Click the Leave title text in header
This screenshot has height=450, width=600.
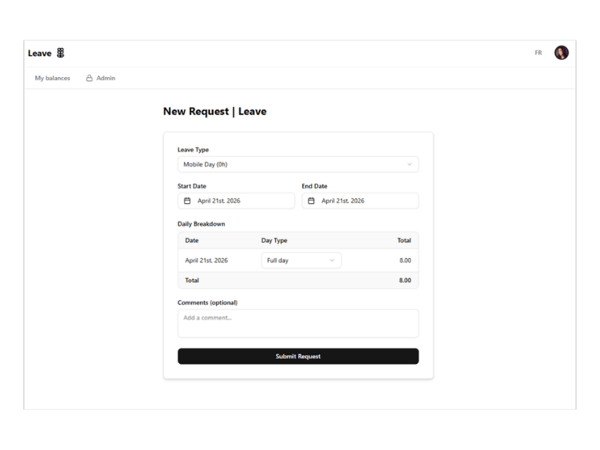pyautogui.click(x=40, y=53)
